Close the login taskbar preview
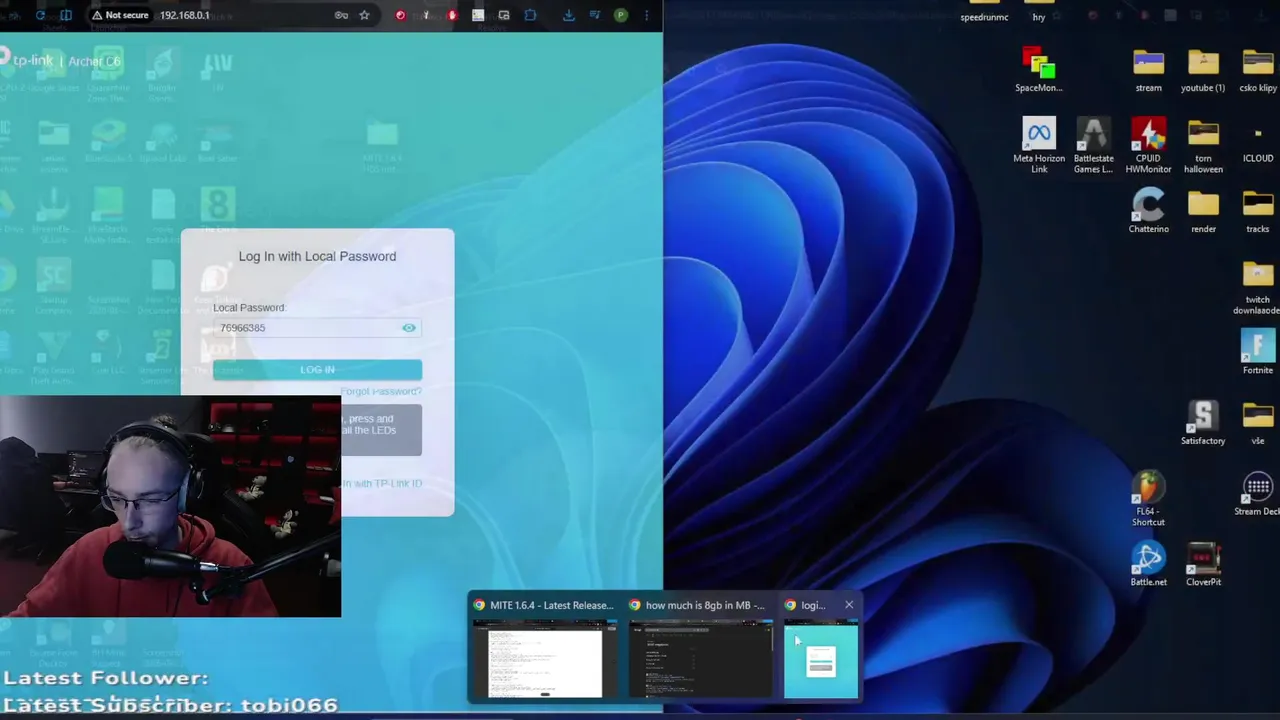The height and width of the screenshot is (720, 1280). (x=849, y=605)
